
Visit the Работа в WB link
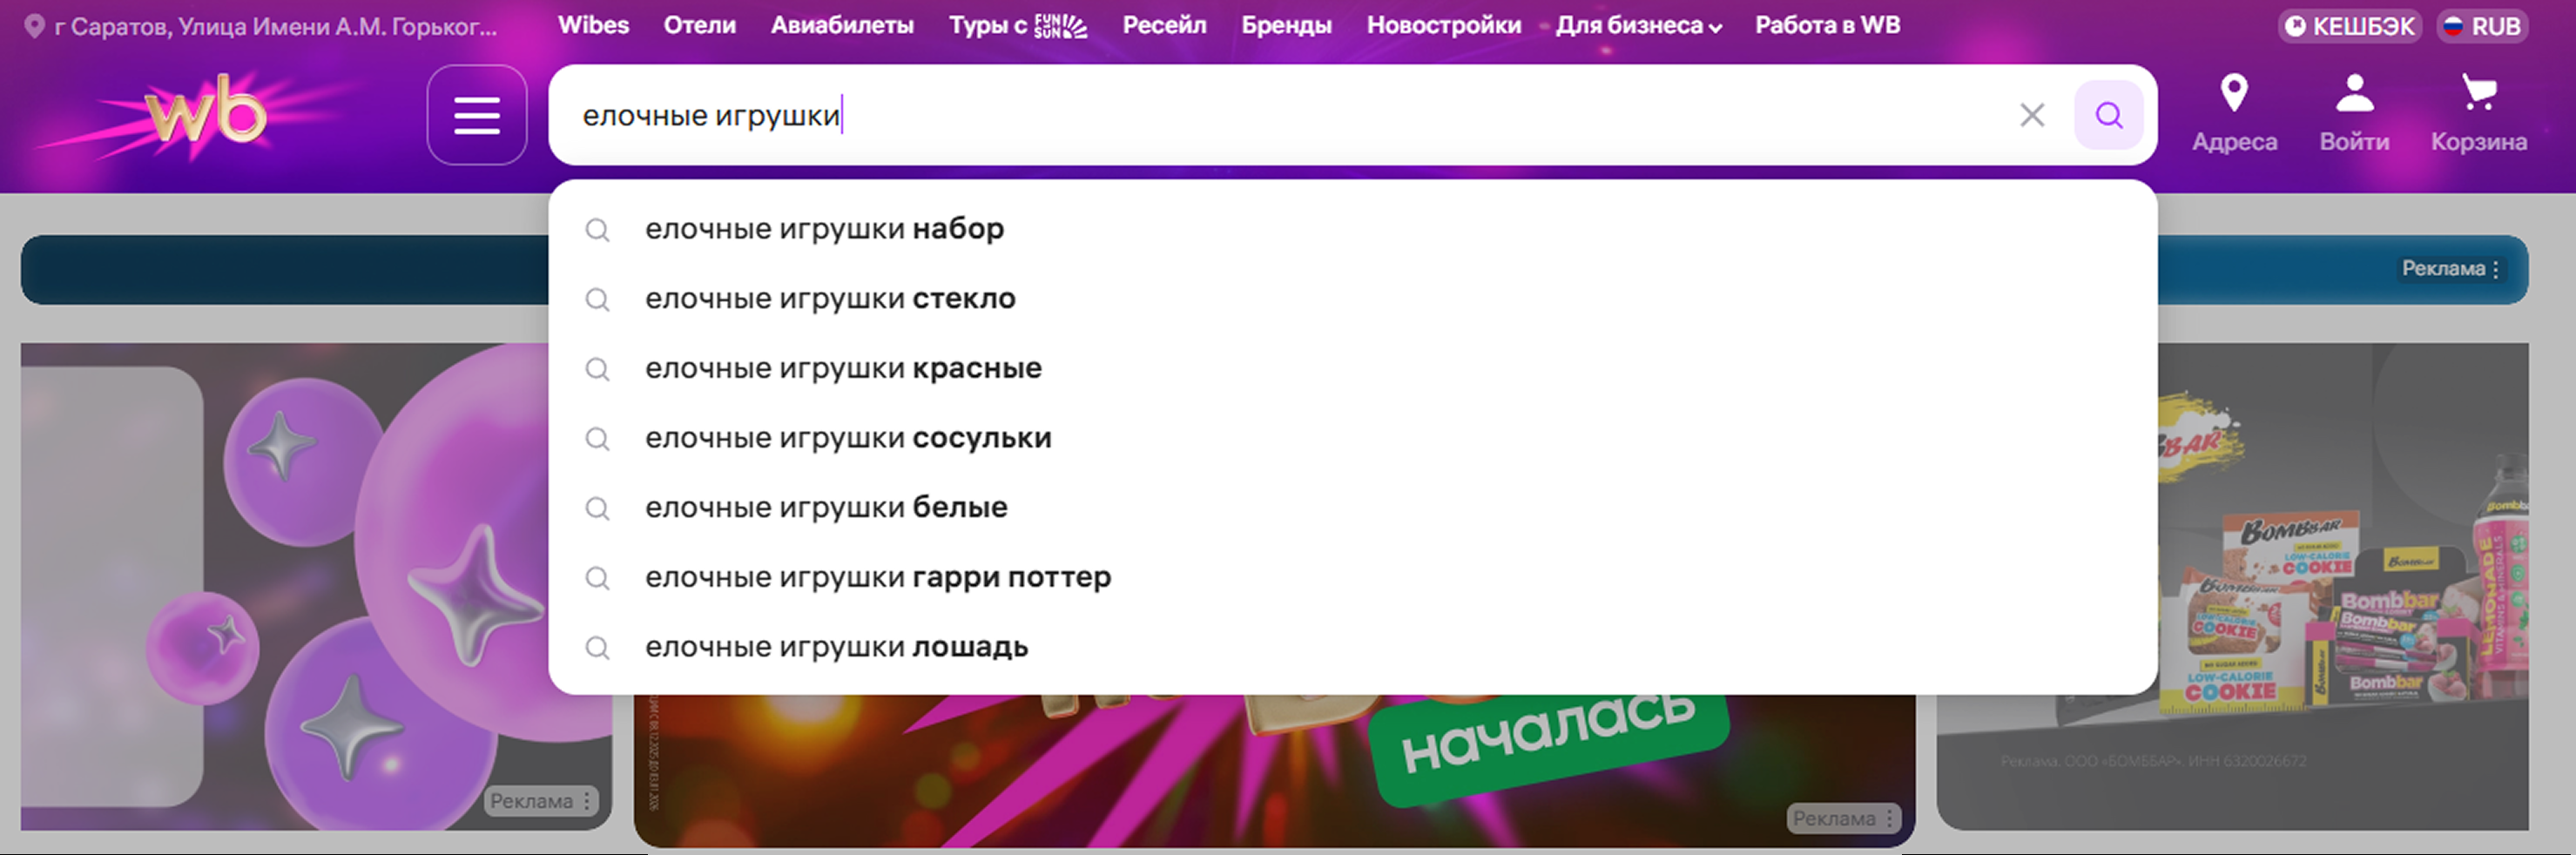click(1827, 26)
